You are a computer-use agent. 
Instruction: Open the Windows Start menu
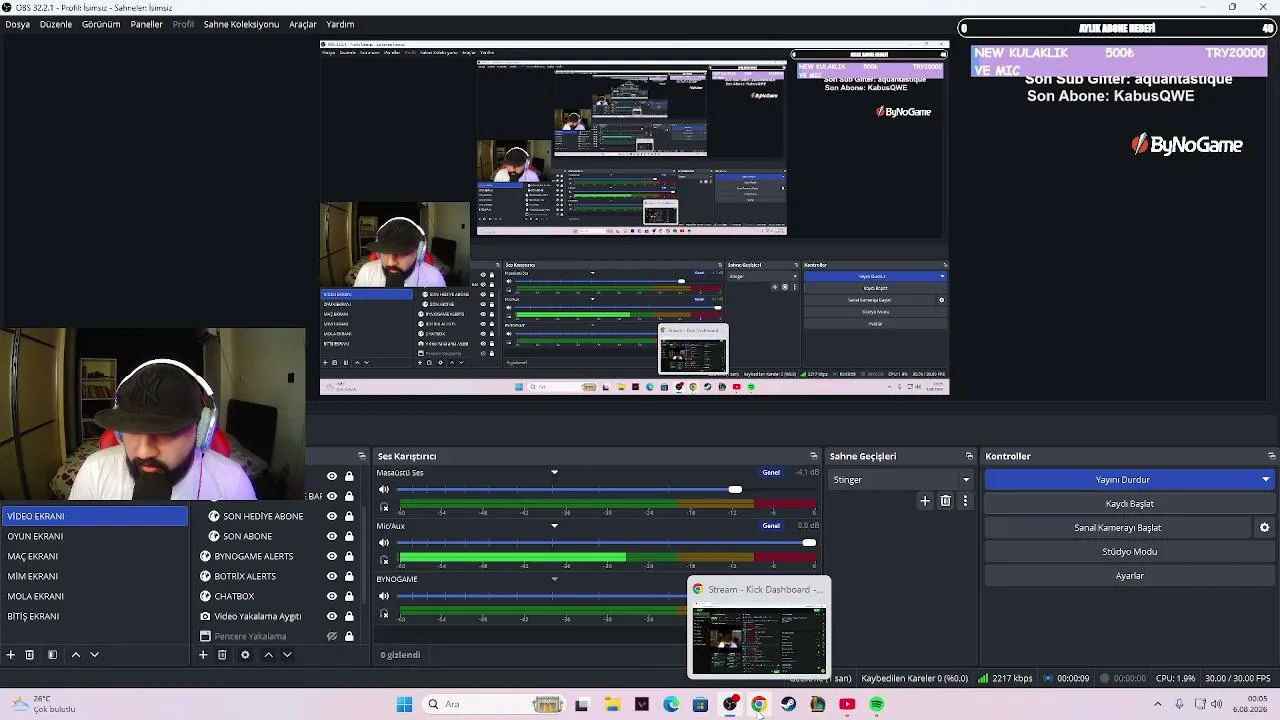click(404, 704)
